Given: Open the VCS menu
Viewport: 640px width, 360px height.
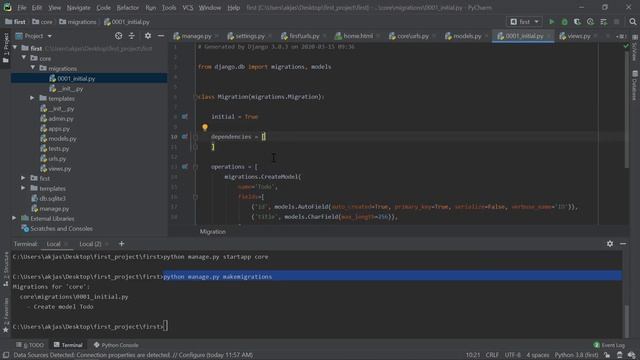Looking at the screenshot, I should click(x=188, y=8).
